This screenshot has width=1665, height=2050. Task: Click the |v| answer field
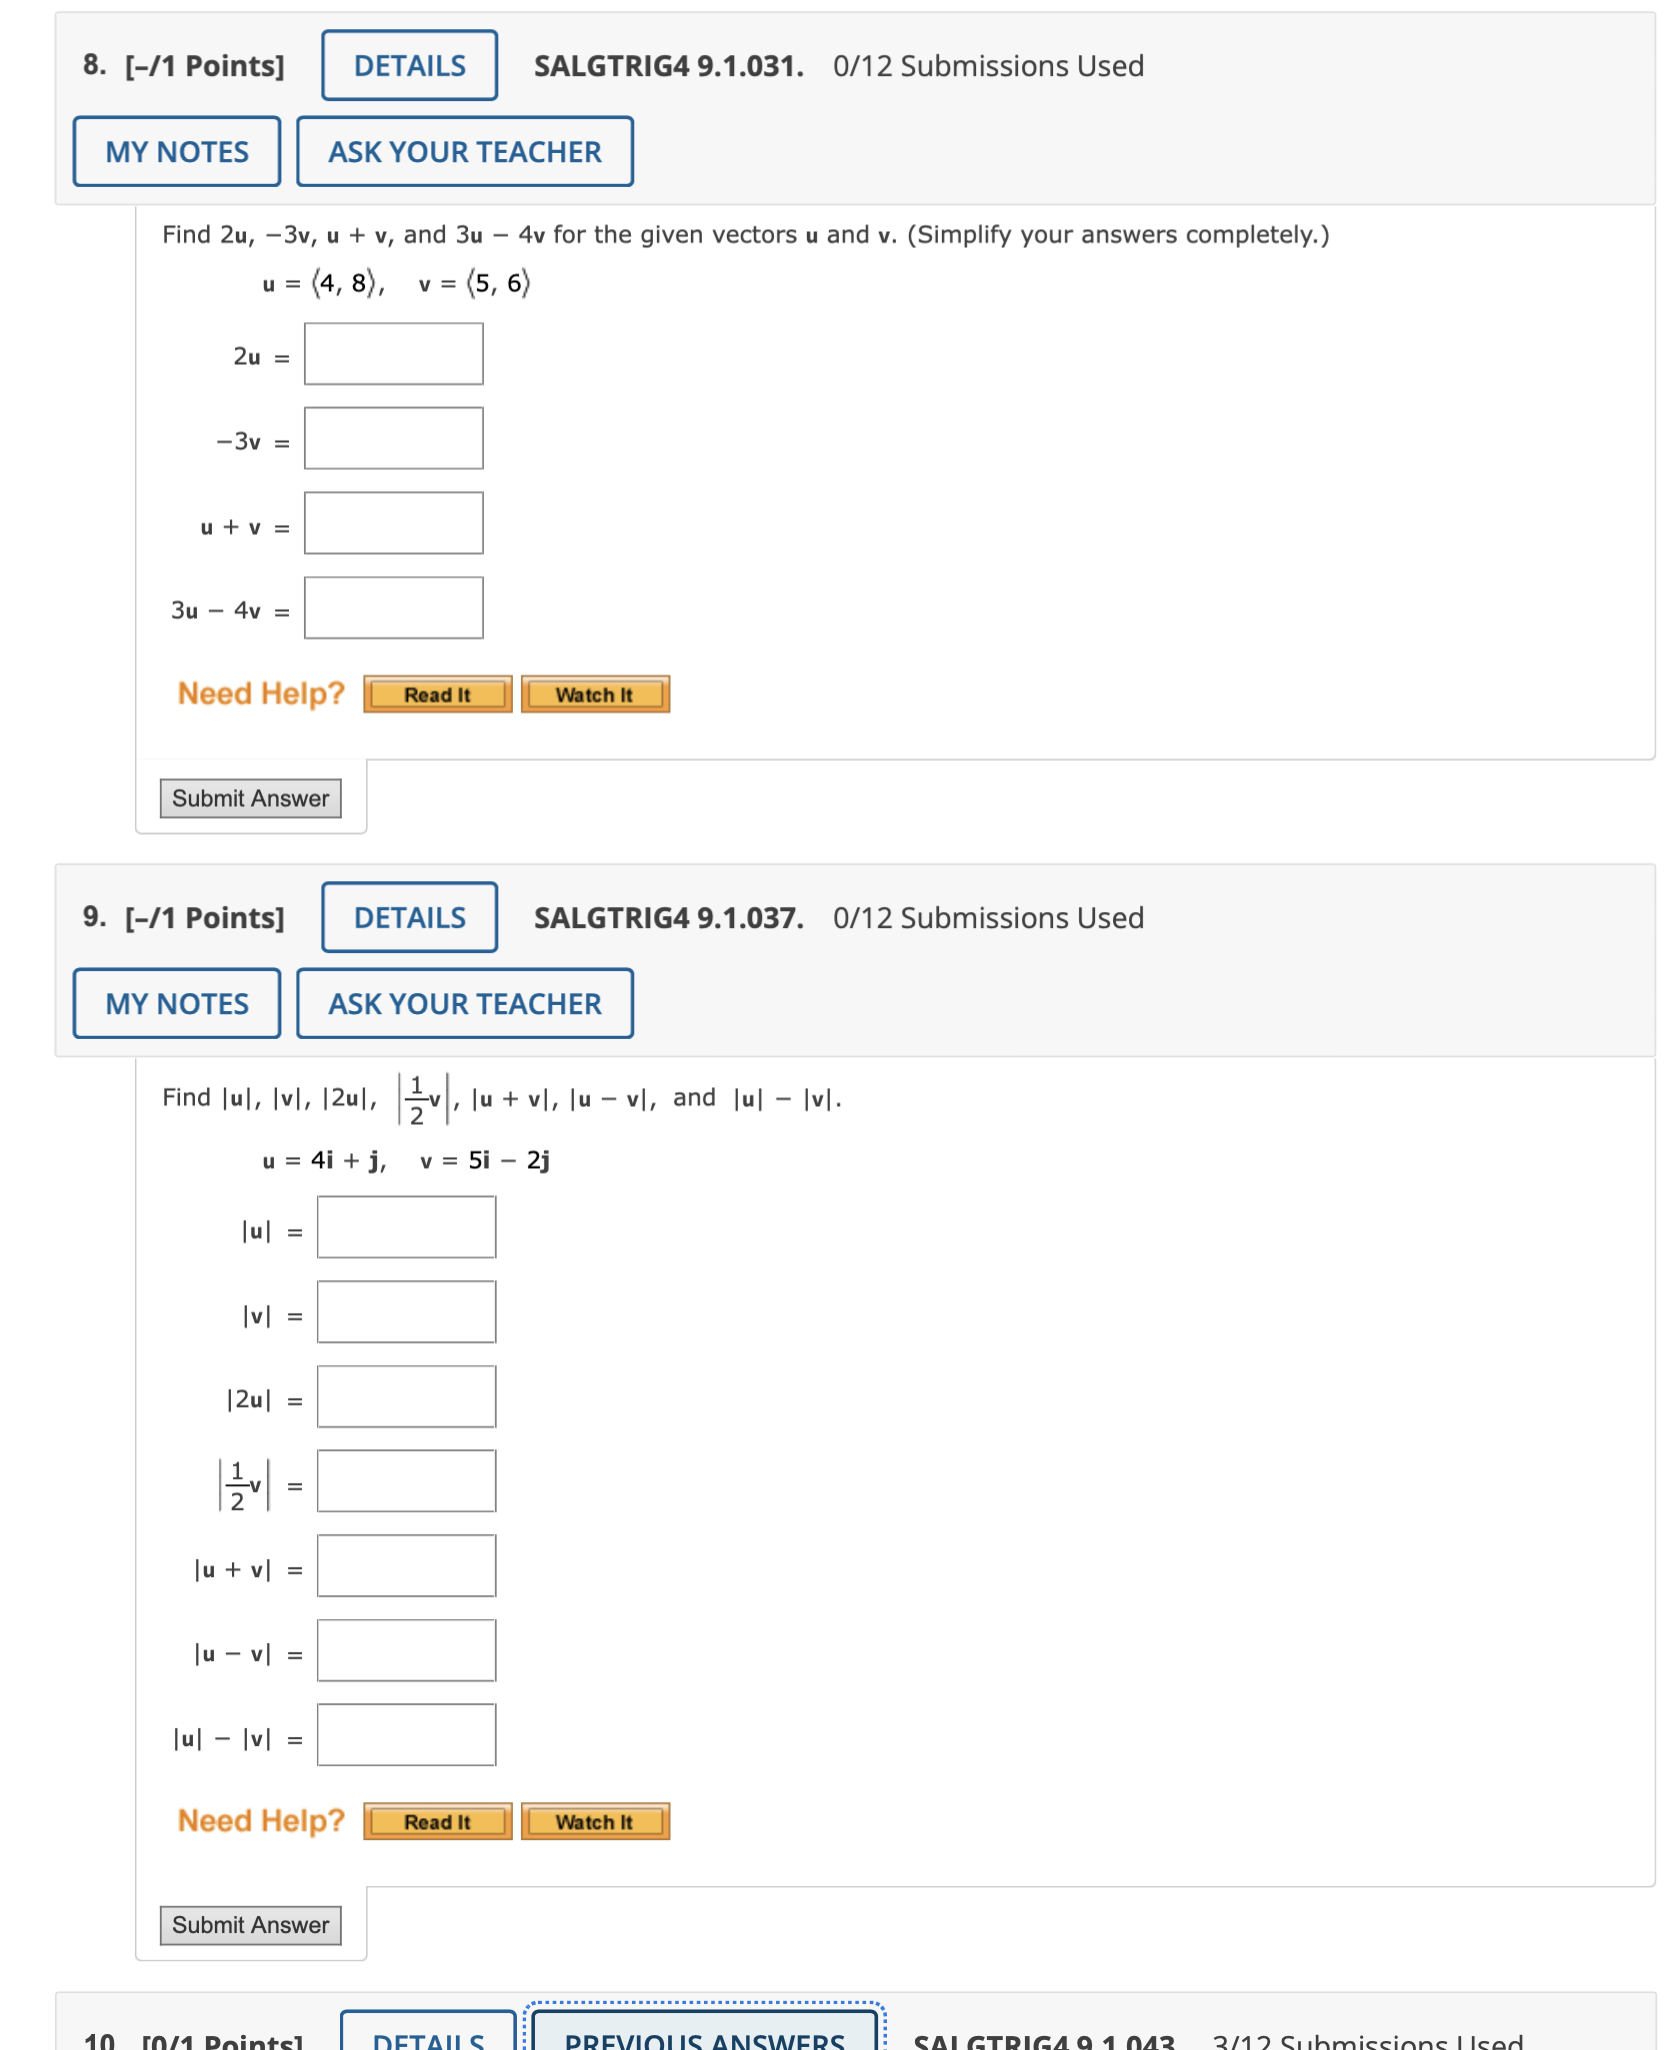pos(405,1311)
